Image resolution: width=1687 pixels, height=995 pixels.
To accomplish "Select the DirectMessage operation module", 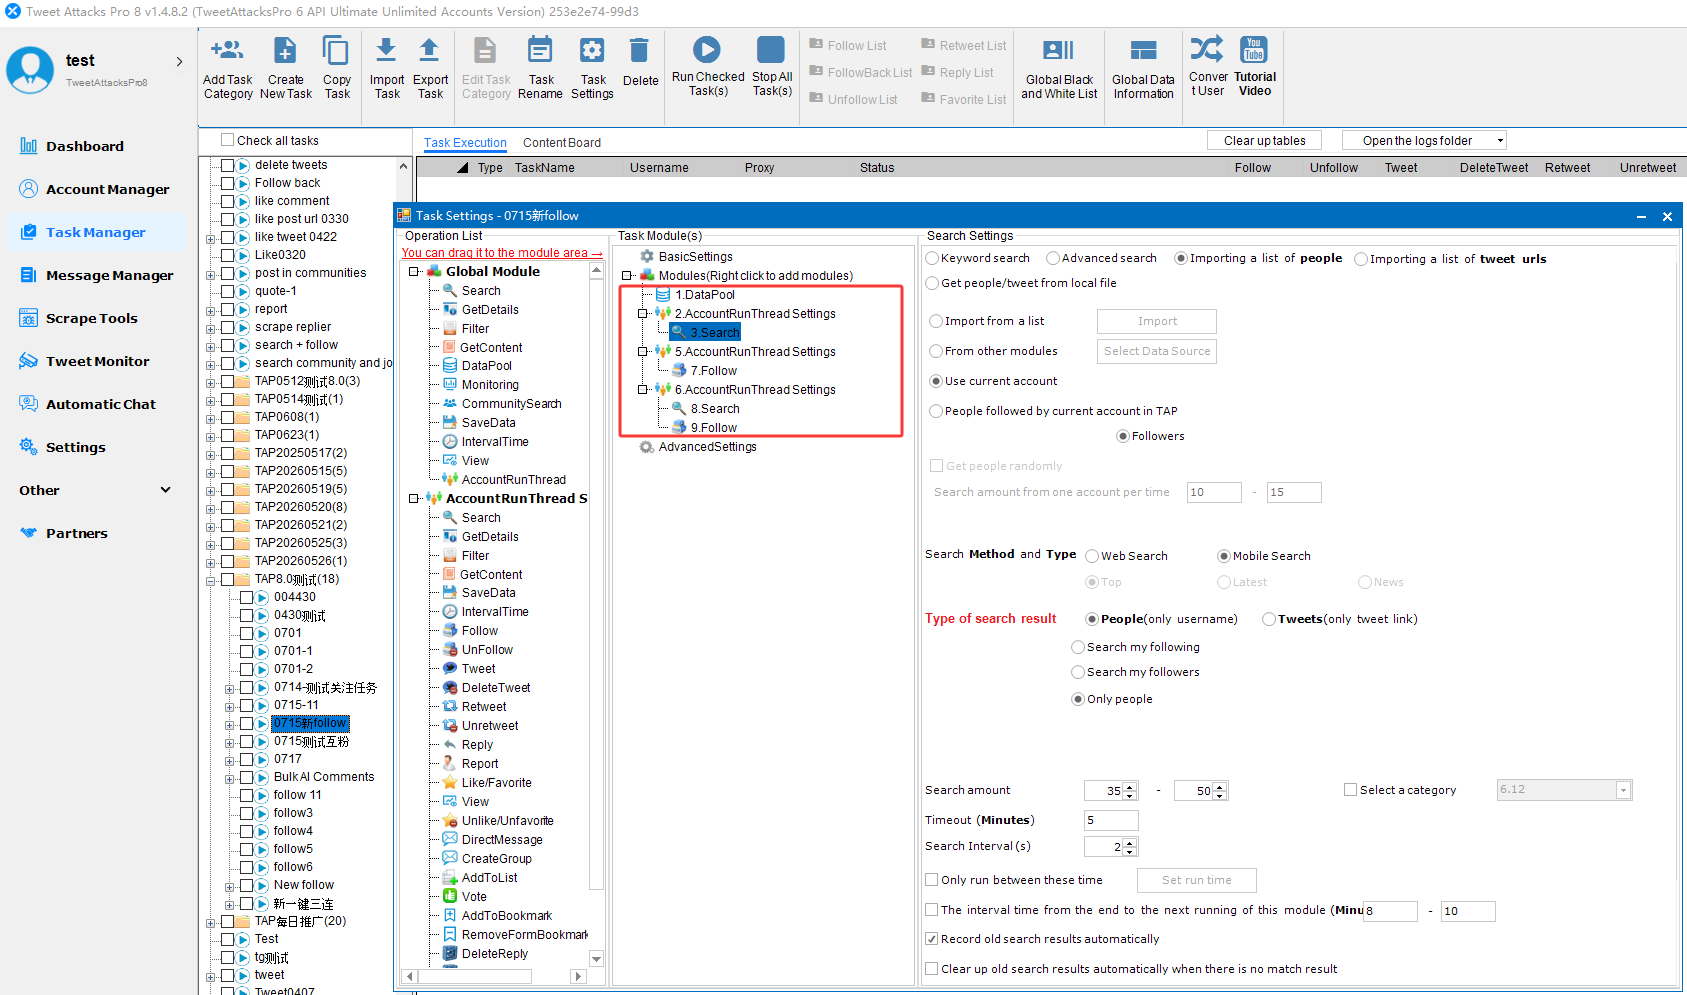I will pyautogui.click(x=502, y=840).
